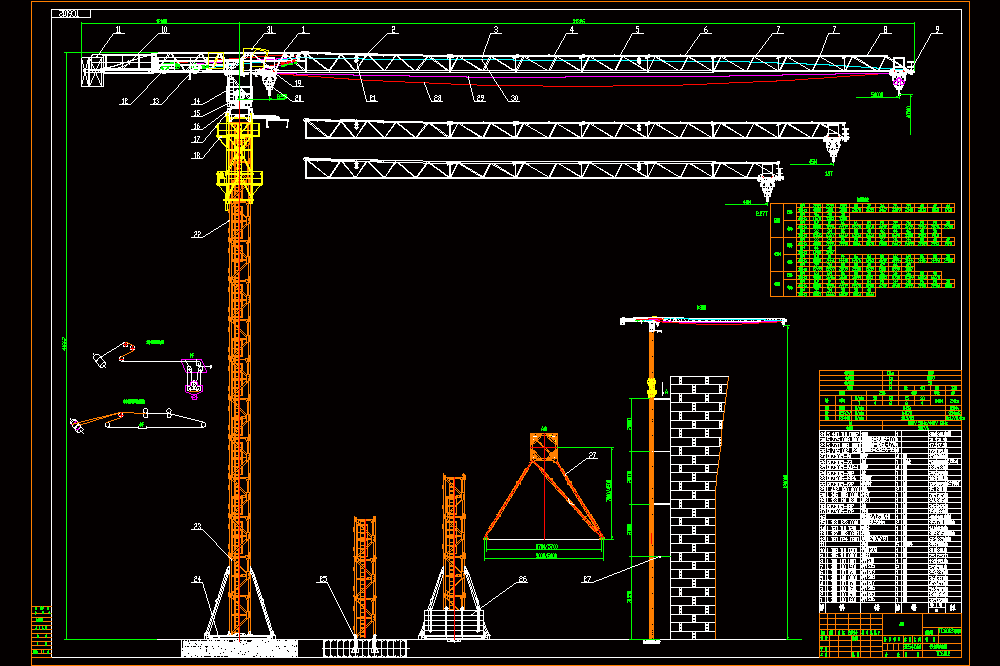Select the orange A-frame tie detail
The height and width of the screenshot is (666, 1000).
544,488
